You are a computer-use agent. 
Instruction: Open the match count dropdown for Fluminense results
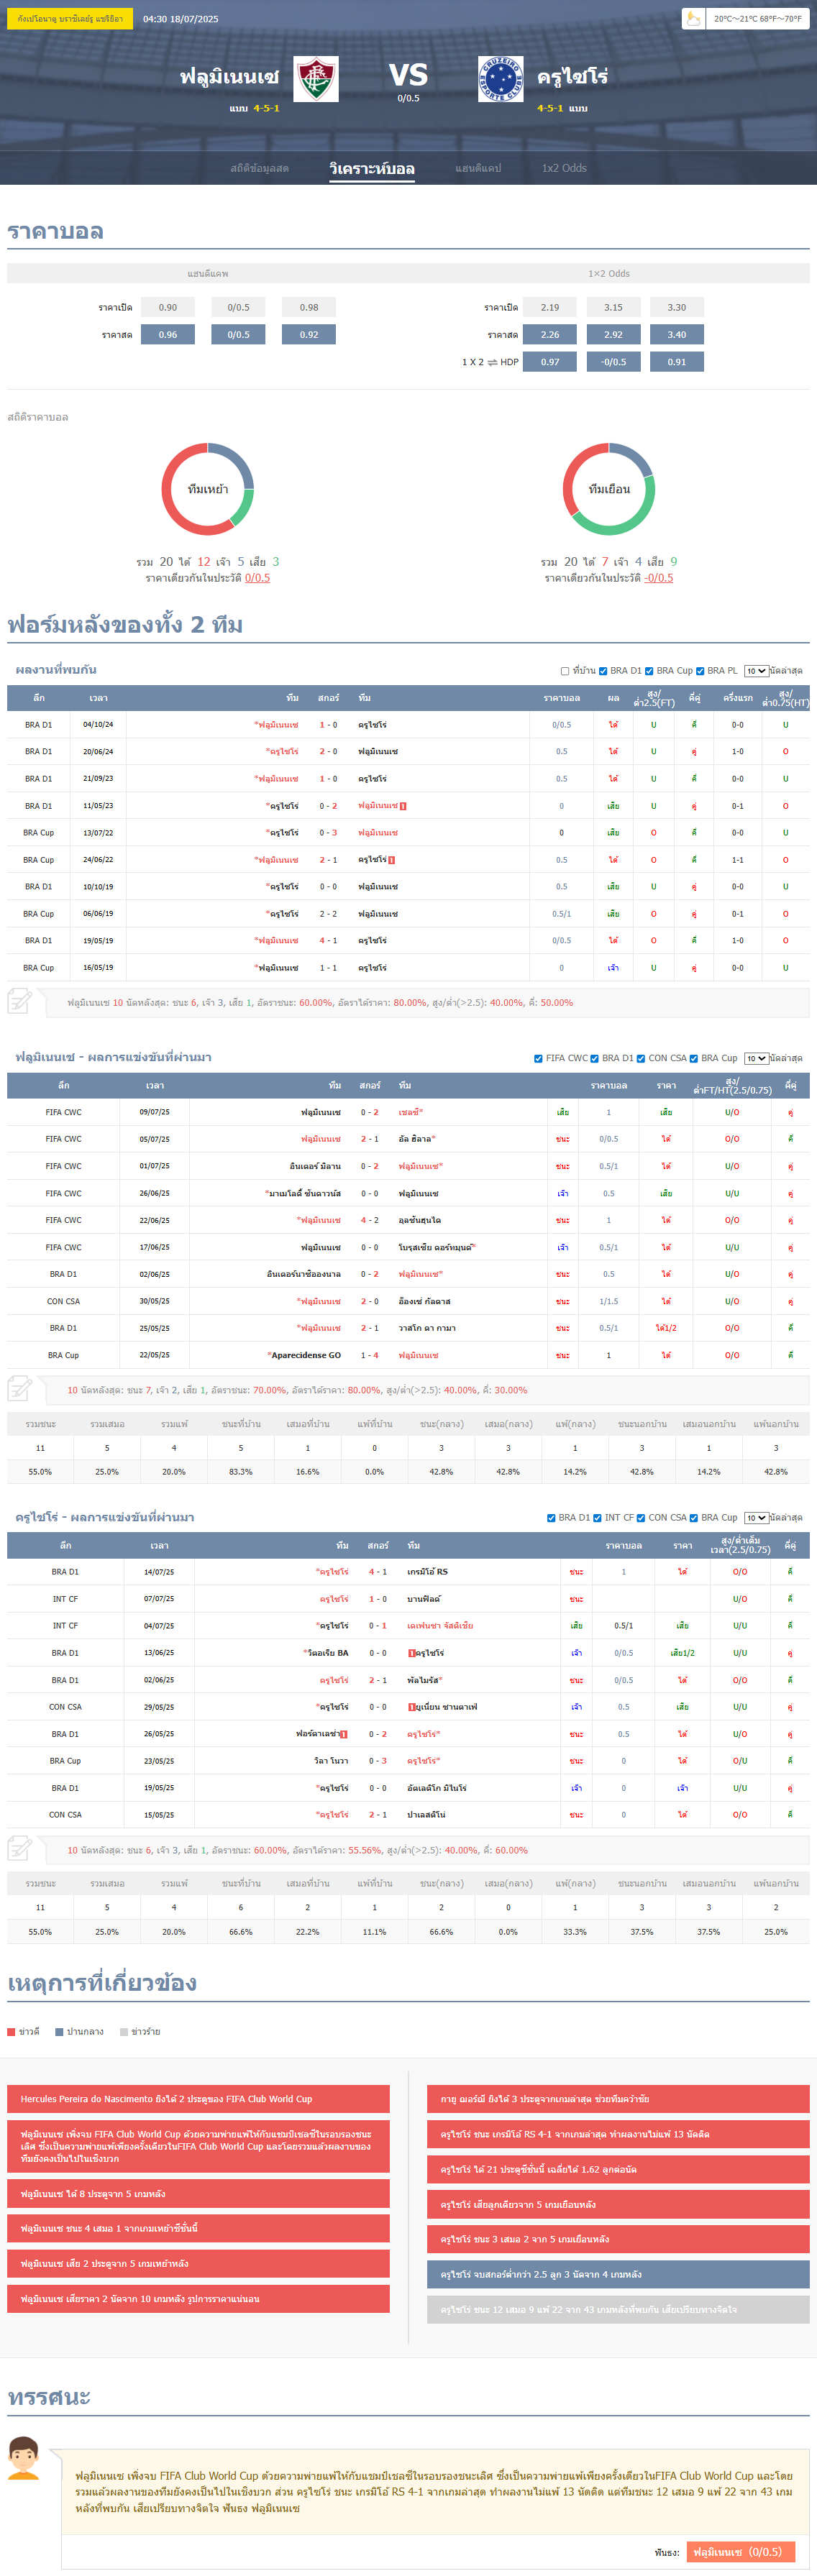tap(756, 1058)
